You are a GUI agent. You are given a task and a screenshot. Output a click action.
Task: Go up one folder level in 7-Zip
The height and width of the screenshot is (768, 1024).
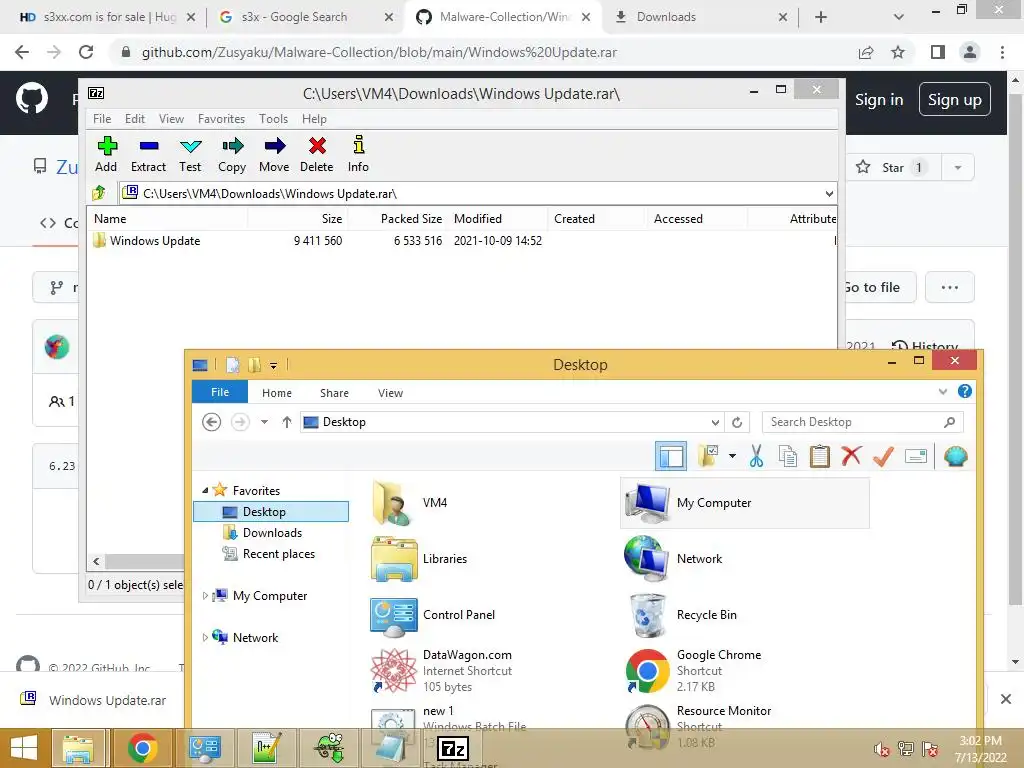(x=99, y=193)
